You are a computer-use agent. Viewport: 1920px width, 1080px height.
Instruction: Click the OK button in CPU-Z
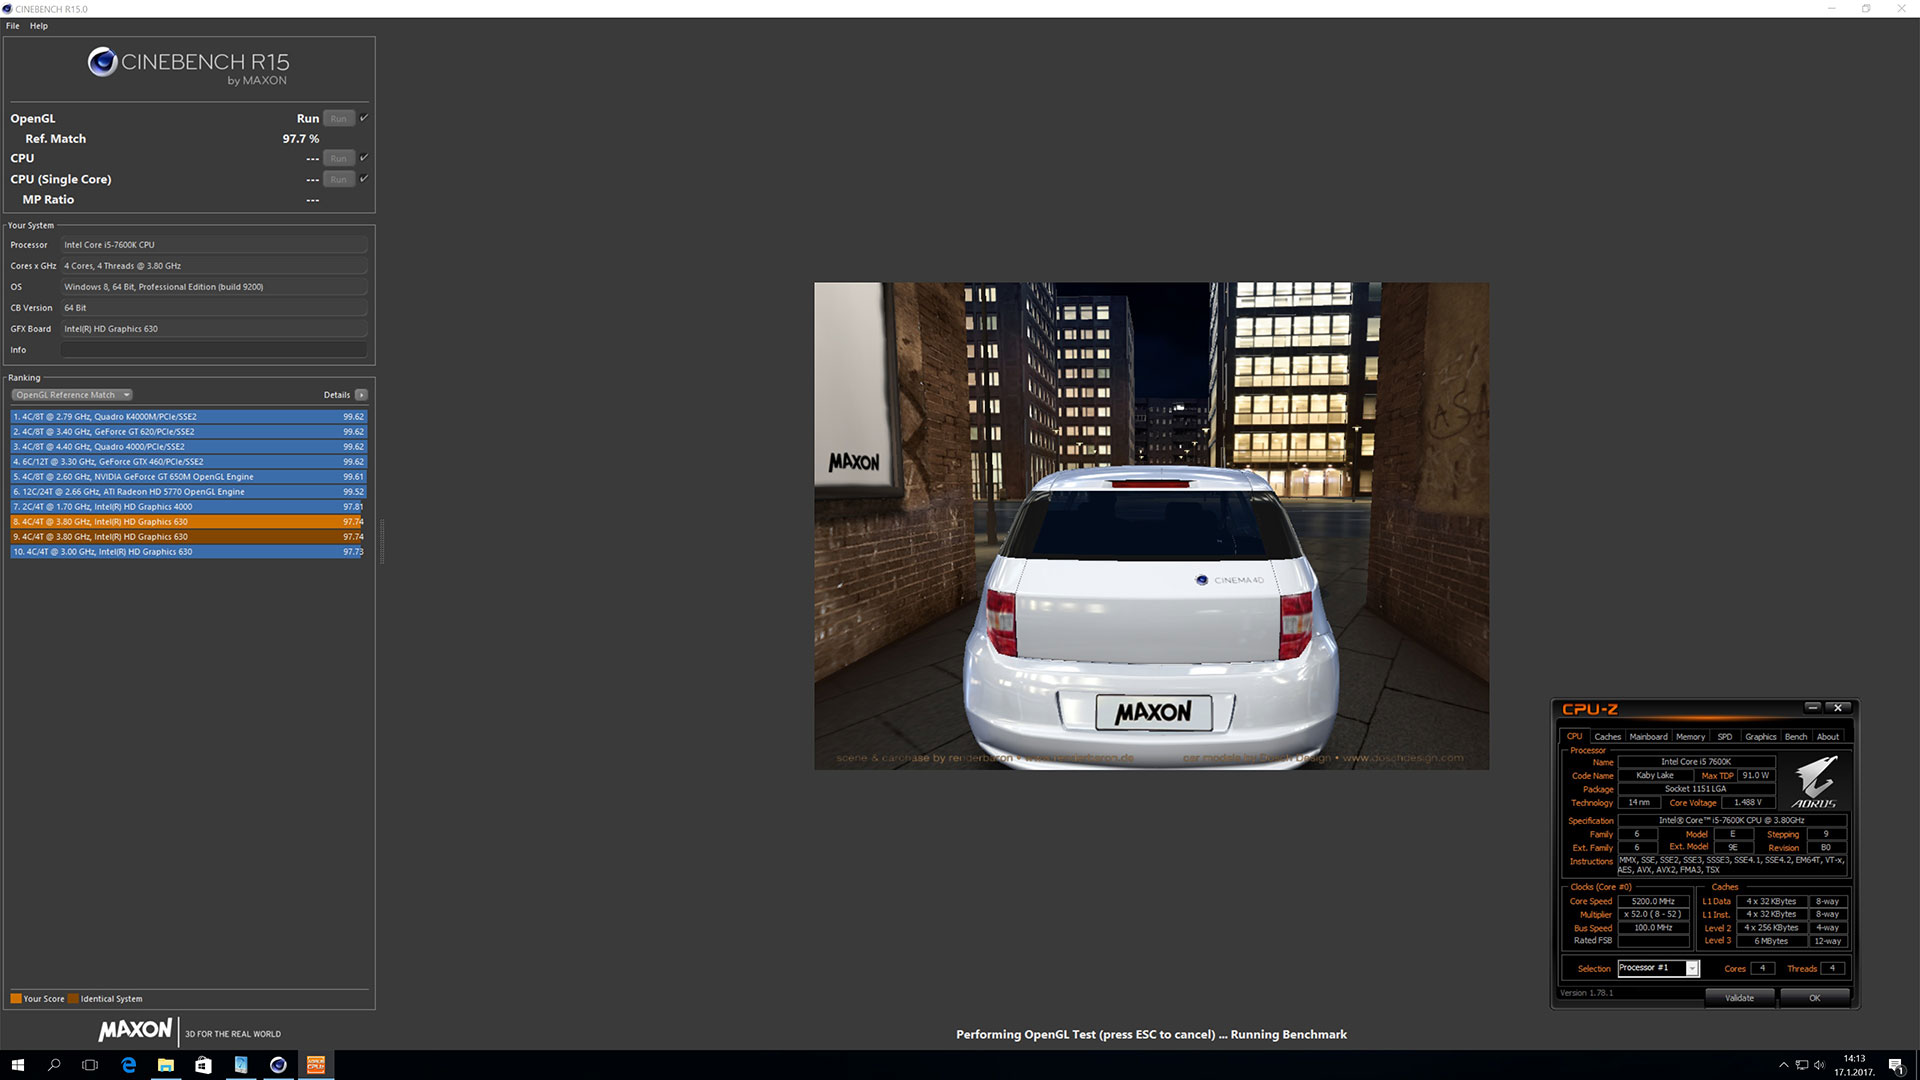coord(1814,998)
